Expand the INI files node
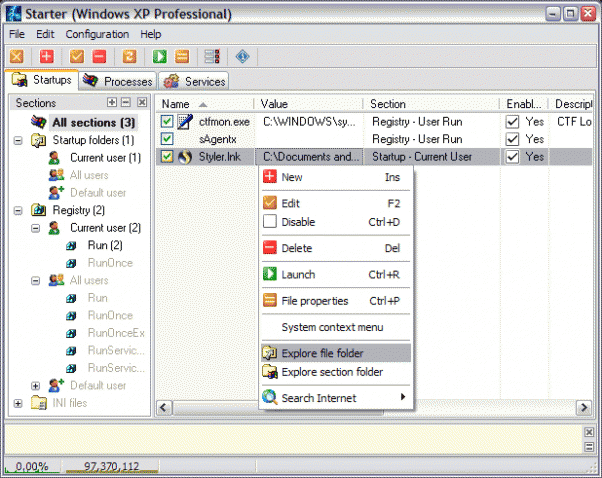Image resolution: width=602 pixels, height=478 pixels. click(18, 404)
